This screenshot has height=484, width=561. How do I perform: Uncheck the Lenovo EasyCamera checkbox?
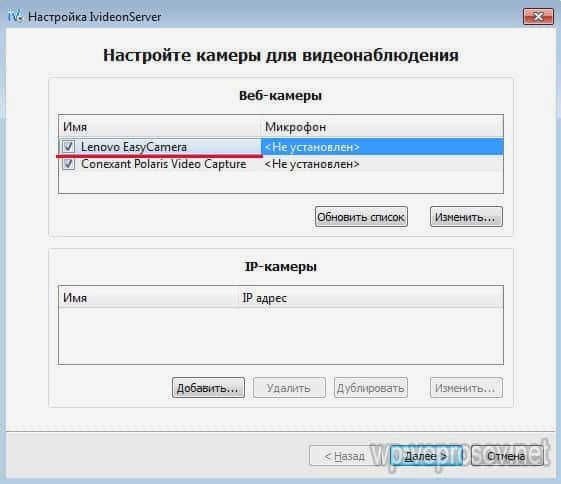click(68, 146)
